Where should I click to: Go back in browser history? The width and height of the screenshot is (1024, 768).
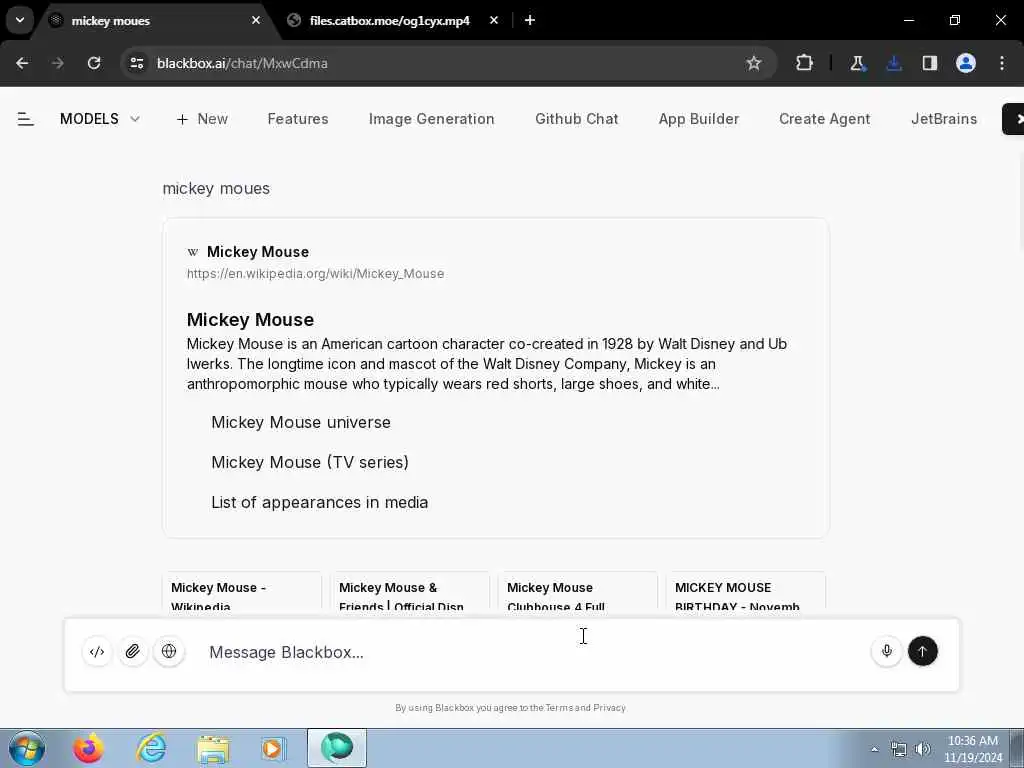[x=22, y=63]
